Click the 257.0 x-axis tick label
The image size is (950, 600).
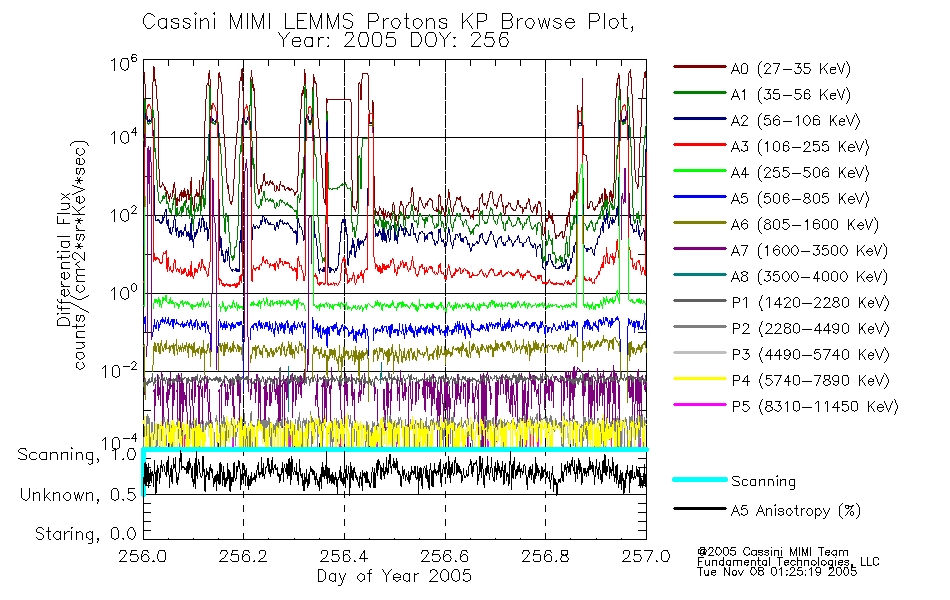pos(646,556)
